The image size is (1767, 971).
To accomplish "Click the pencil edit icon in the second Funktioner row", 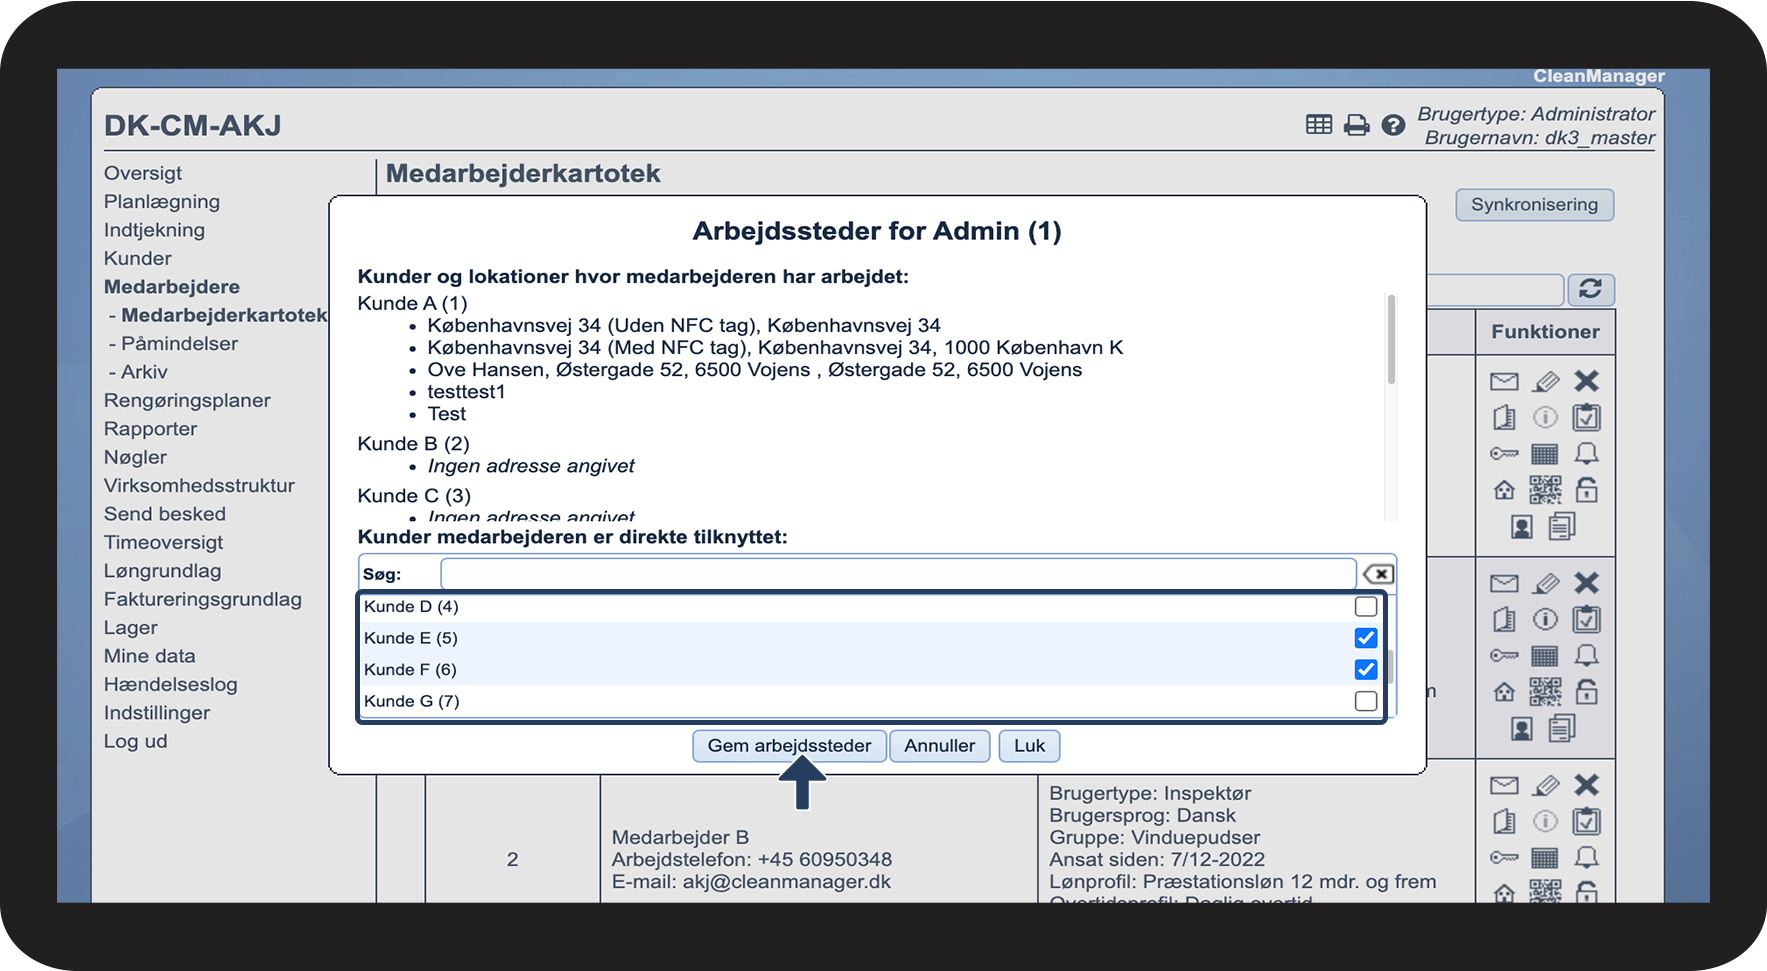I will tap(1546, 583).
